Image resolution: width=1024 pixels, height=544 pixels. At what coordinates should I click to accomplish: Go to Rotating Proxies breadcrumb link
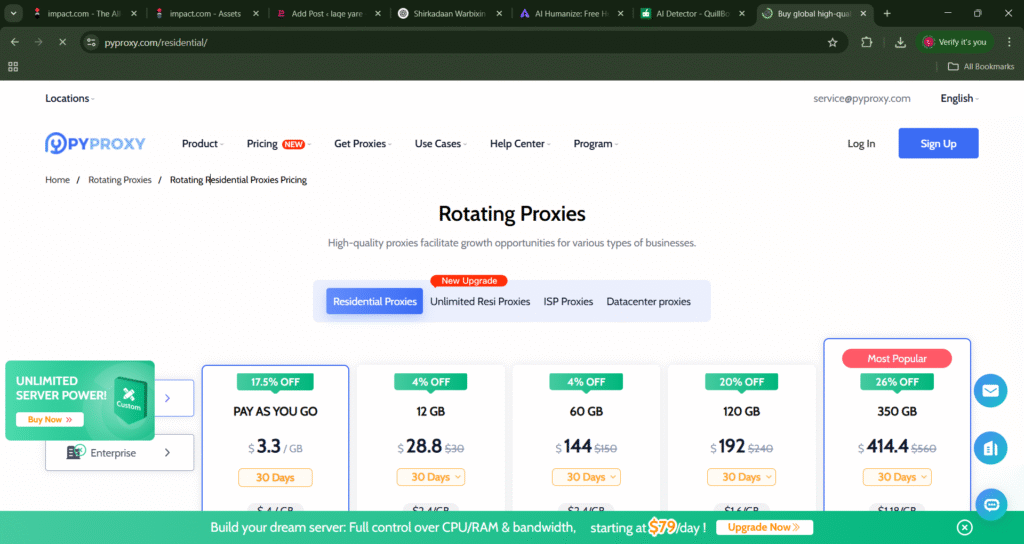[x=120, y=180]
